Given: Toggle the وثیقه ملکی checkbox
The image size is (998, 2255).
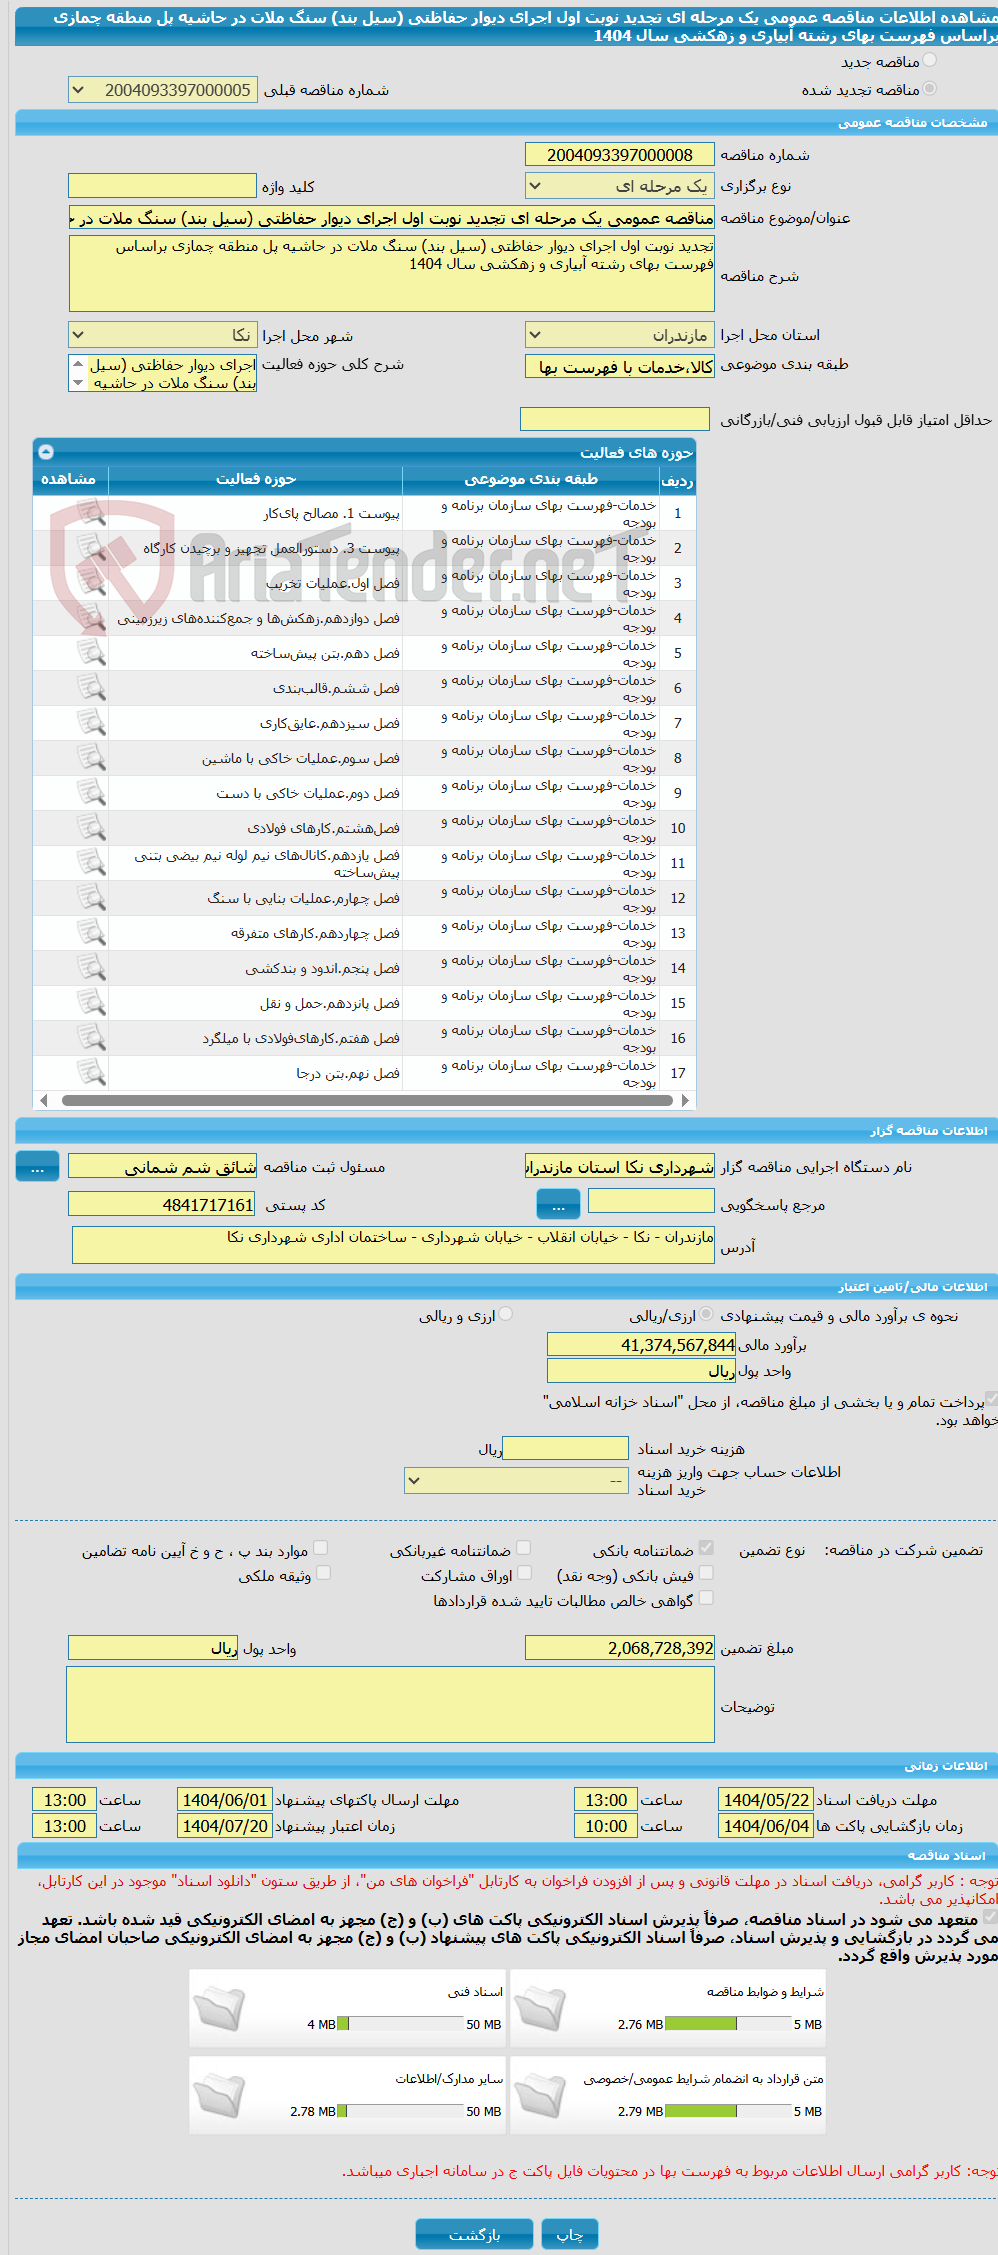Looking at the screenshot, I should [323, 1573].
